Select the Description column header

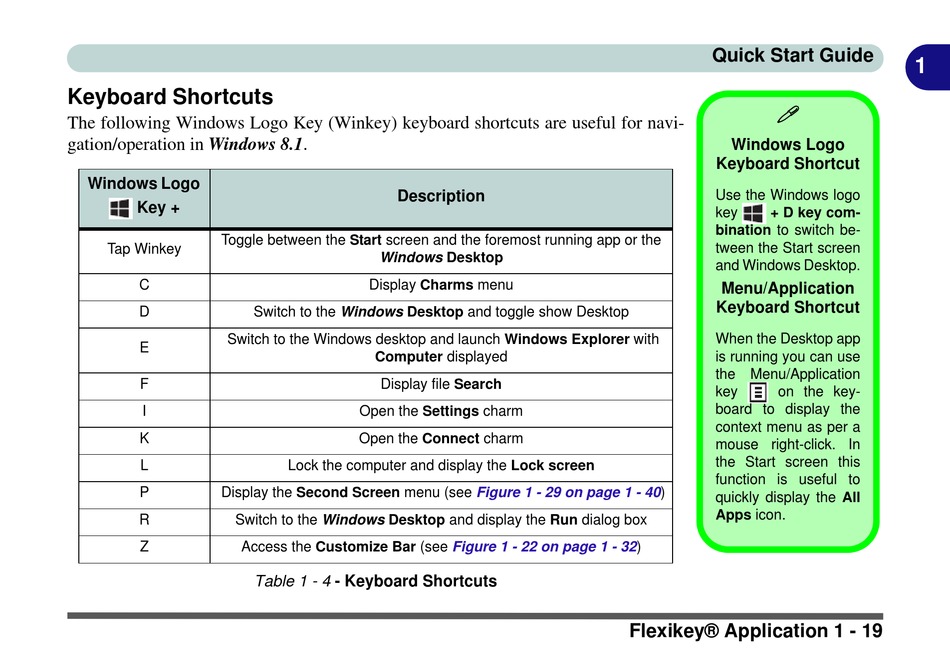(x=441, y=199)
